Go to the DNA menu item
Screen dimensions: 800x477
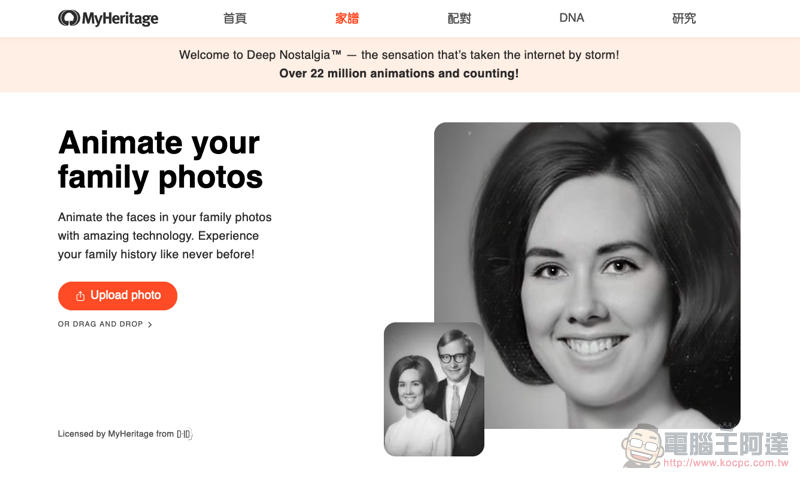(571, 18)
